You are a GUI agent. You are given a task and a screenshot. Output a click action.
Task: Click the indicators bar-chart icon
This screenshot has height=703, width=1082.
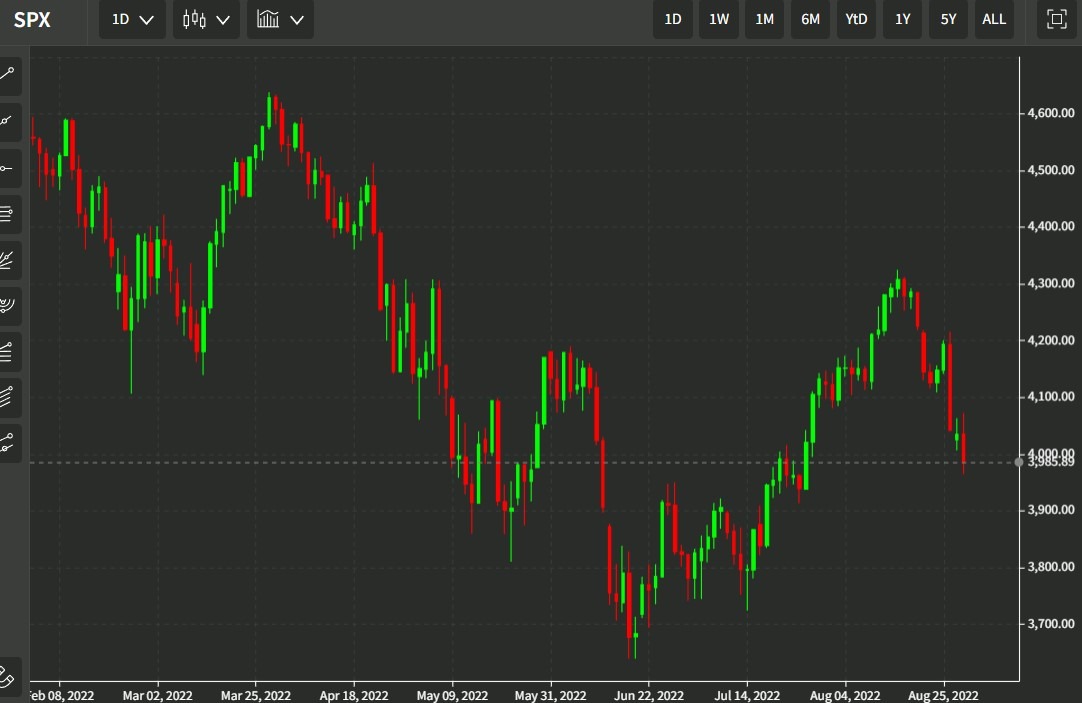click(x=268, y=19)
